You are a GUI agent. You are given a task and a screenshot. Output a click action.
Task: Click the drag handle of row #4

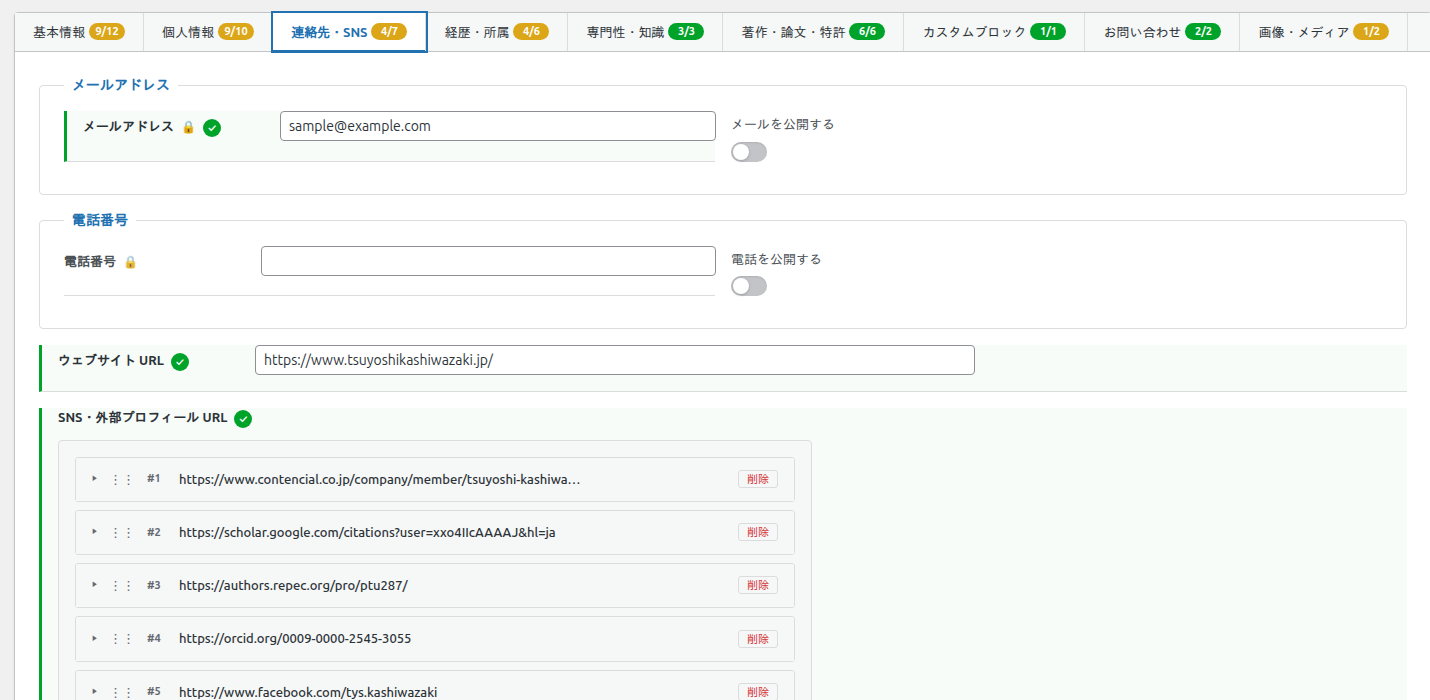tap(122, 638)
